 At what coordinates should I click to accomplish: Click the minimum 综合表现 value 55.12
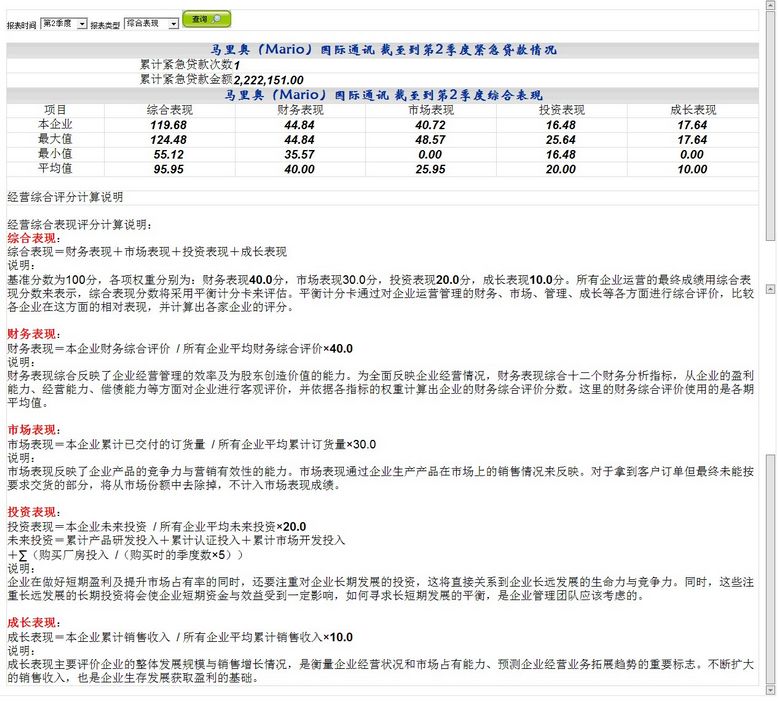[x=169, y=155]
